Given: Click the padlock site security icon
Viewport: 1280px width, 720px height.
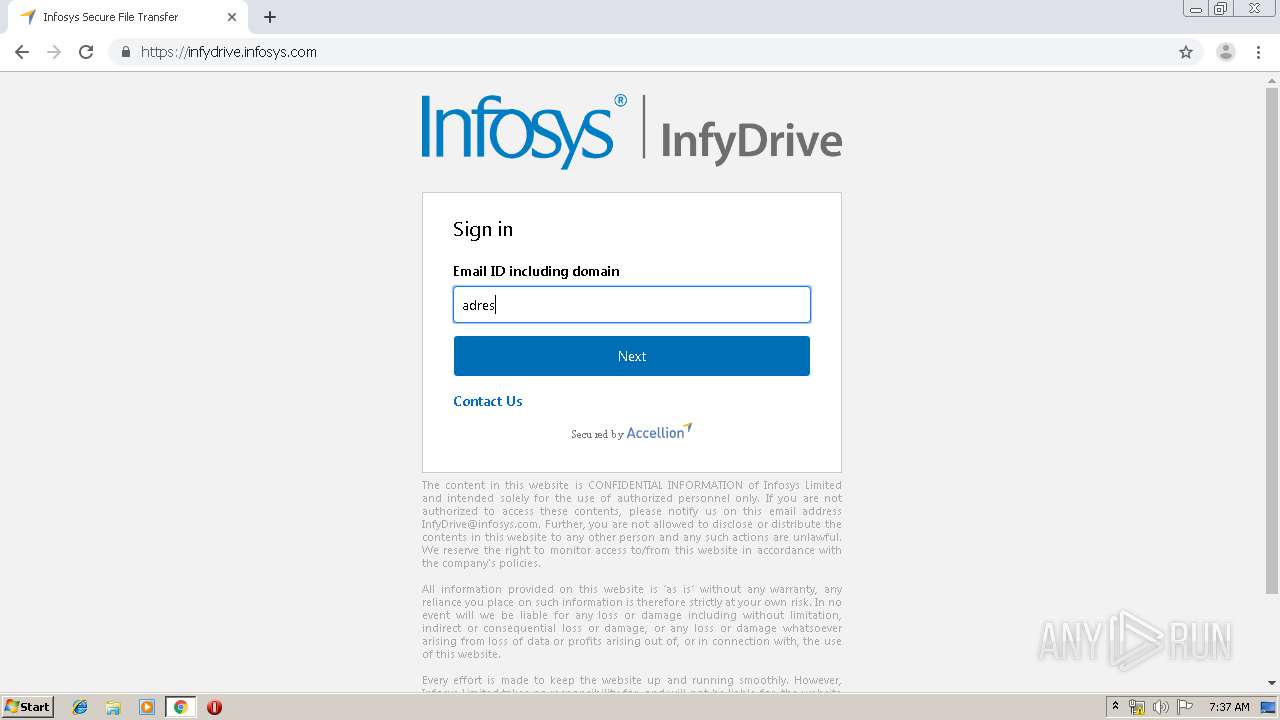Looking at the screenshot, I should [x=125, y=52].
